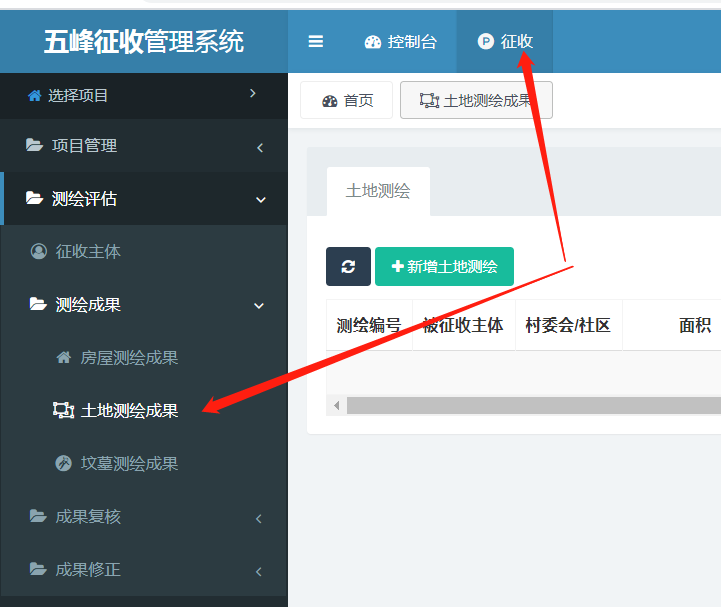Click the 新增土地测绘 button
Image resolution: width=721 pixels, height=607 pixels.
click(x=444, y=266)
